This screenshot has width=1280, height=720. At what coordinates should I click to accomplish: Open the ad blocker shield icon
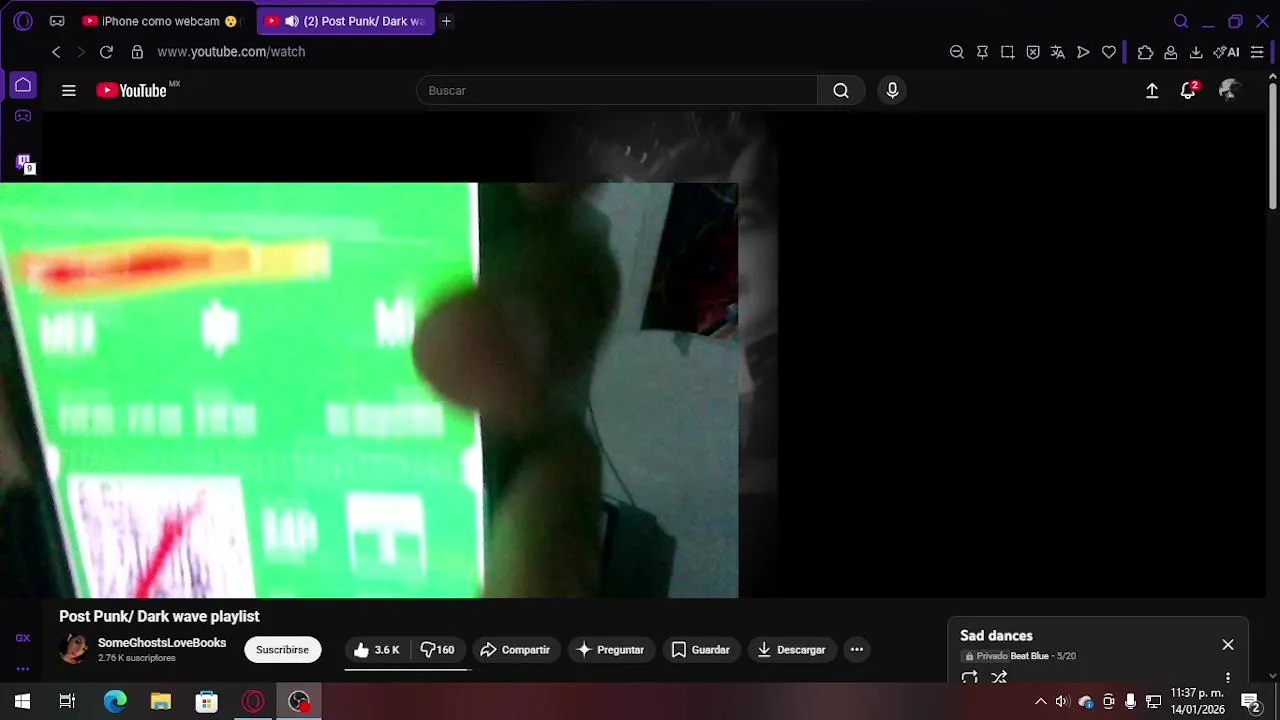tap(1033, 52)
